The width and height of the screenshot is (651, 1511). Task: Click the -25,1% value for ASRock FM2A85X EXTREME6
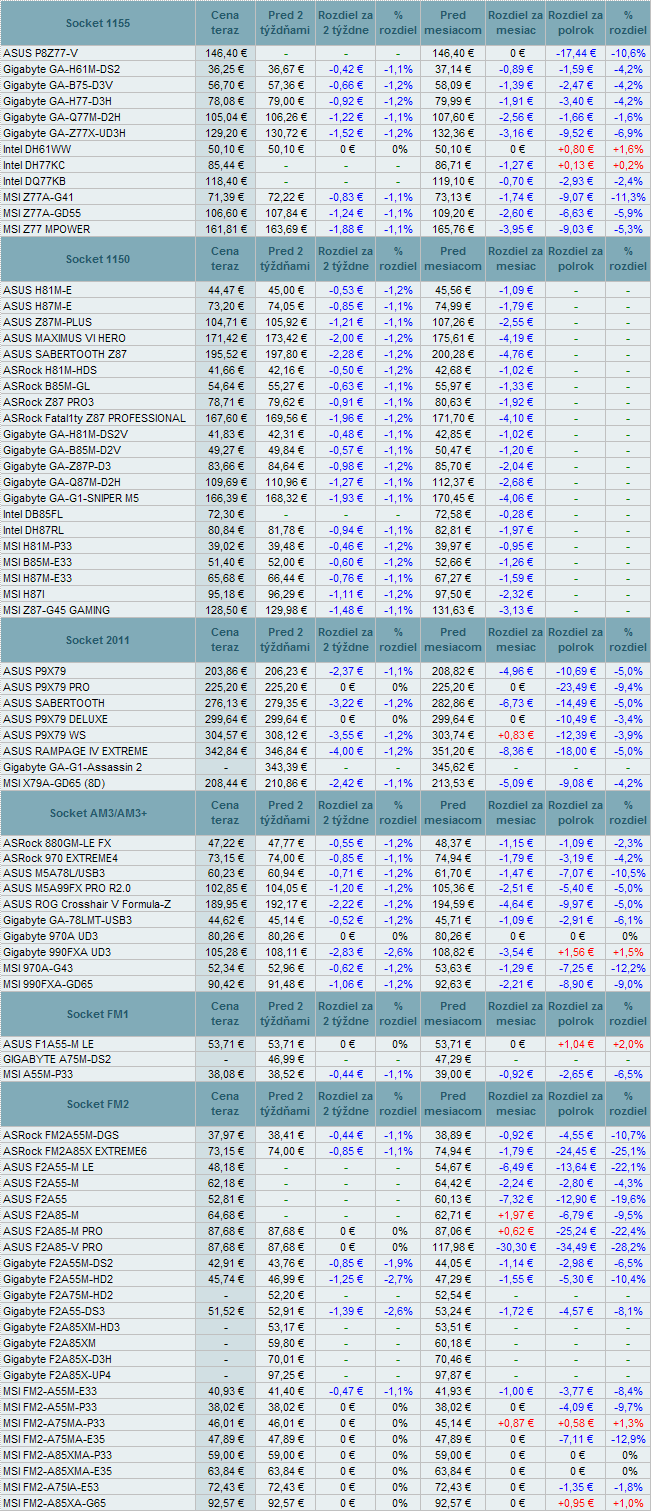[628, 1151]
